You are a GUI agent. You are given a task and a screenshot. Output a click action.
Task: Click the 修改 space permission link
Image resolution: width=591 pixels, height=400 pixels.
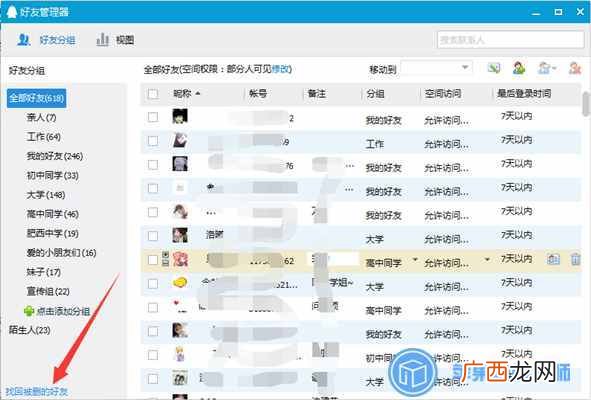tap(280, 69)
